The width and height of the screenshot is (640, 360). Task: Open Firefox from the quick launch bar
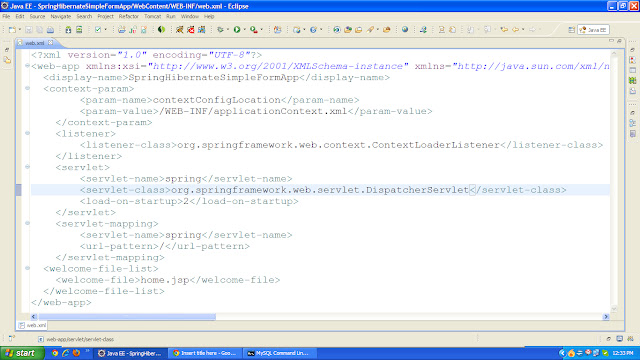click(76, 353)
